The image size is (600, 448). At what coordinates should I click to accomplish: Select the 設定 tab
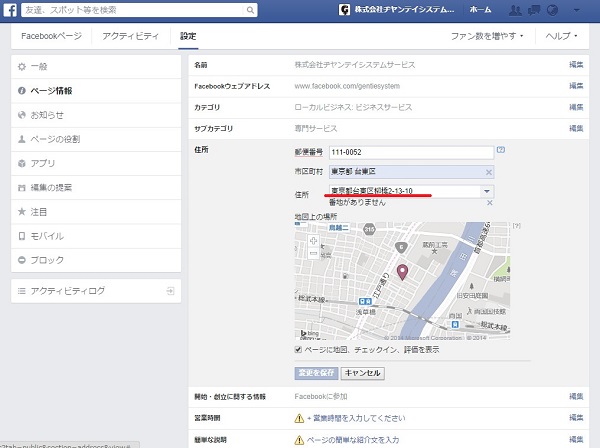click(188, 36)
